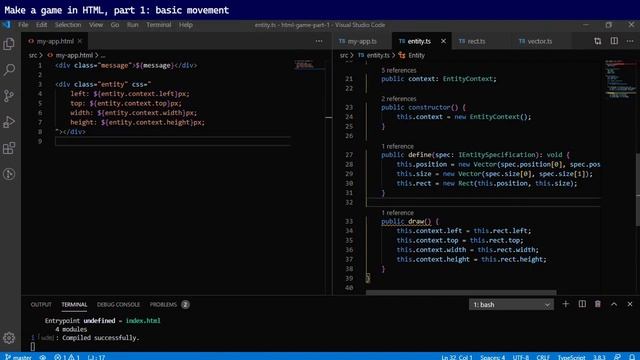Screen dimensions: 640x360
Task: Click TypeScript version 3.8.3 in status bar
Action: click(599, 357)
